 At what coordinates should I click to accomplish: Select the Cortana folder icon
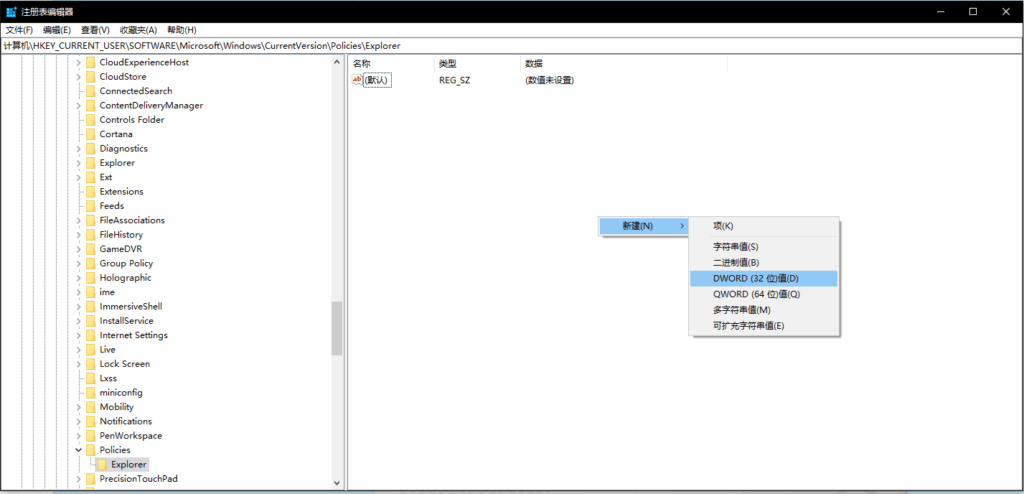point(90,134)
